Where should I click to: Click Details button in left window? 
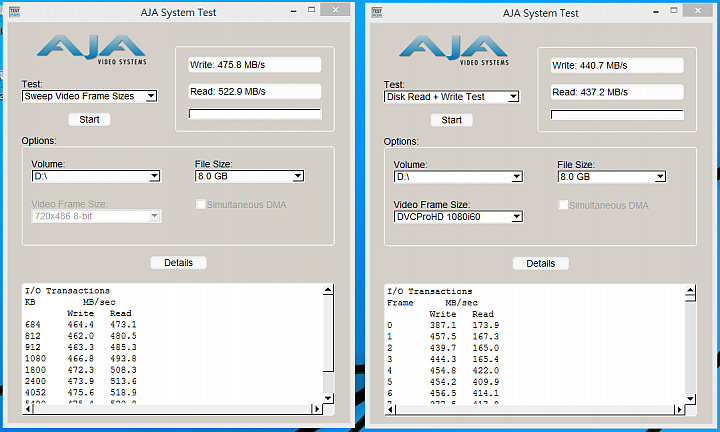pos(178,263)
